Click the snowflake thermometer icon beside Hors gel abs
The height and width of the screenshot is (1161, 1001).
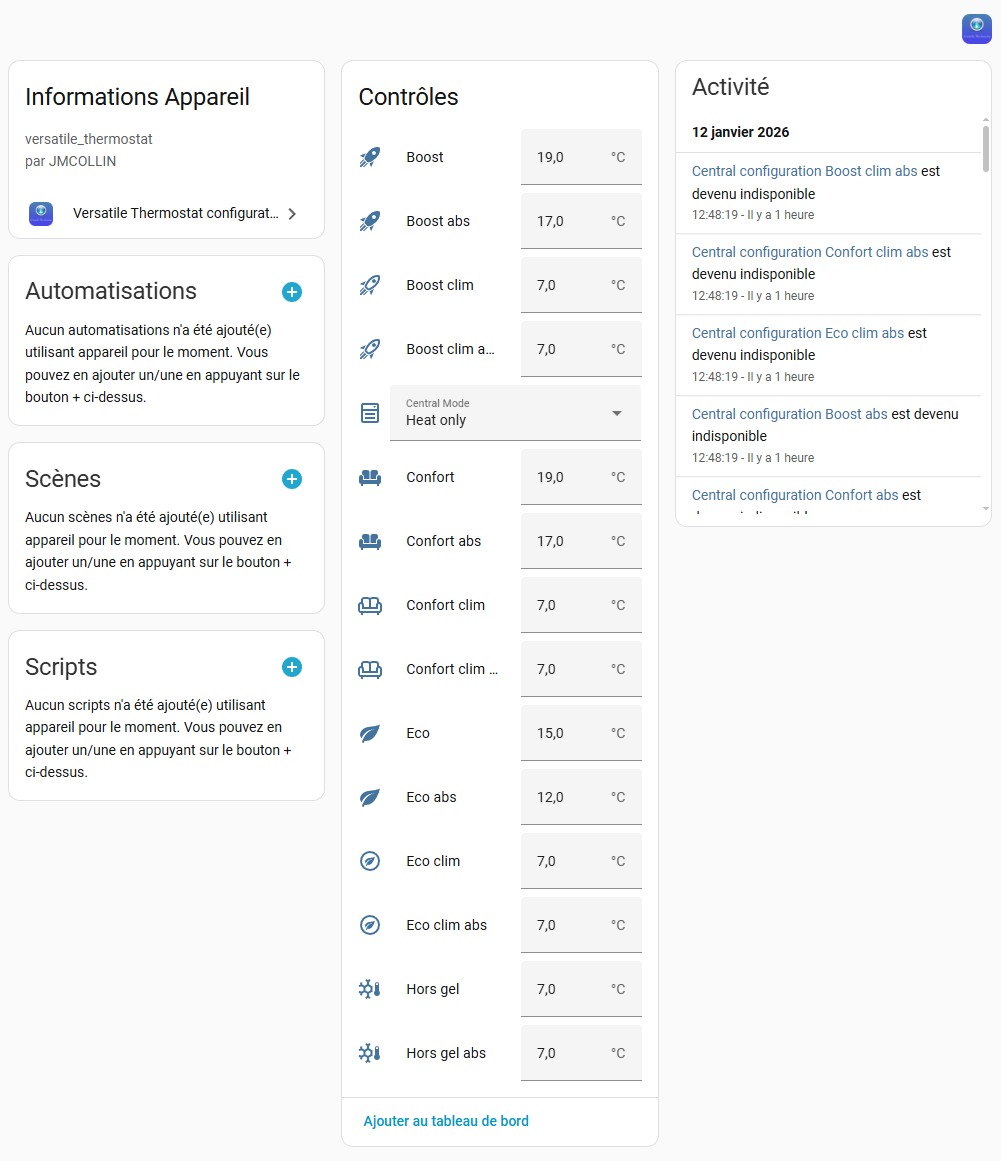tap(369, 1053)
